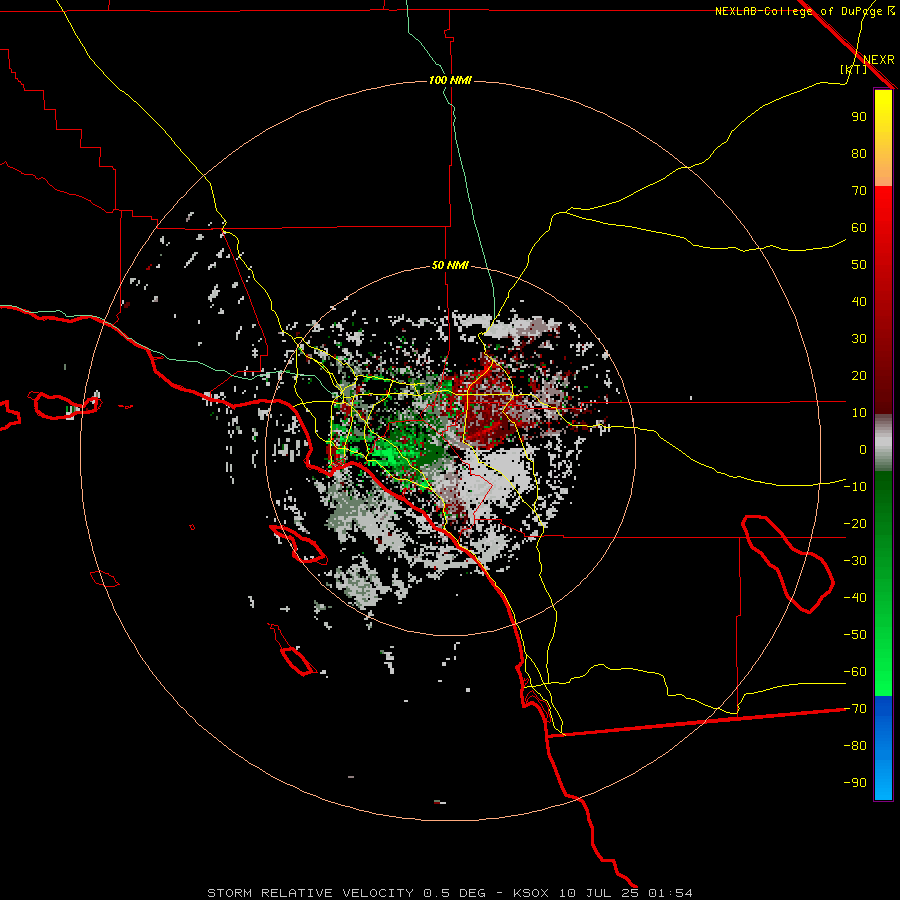This screenshot has width=900, height=900.
Task: Click the gray zero band of color bar
Action: pyautogui.click(x=883, y=443)
